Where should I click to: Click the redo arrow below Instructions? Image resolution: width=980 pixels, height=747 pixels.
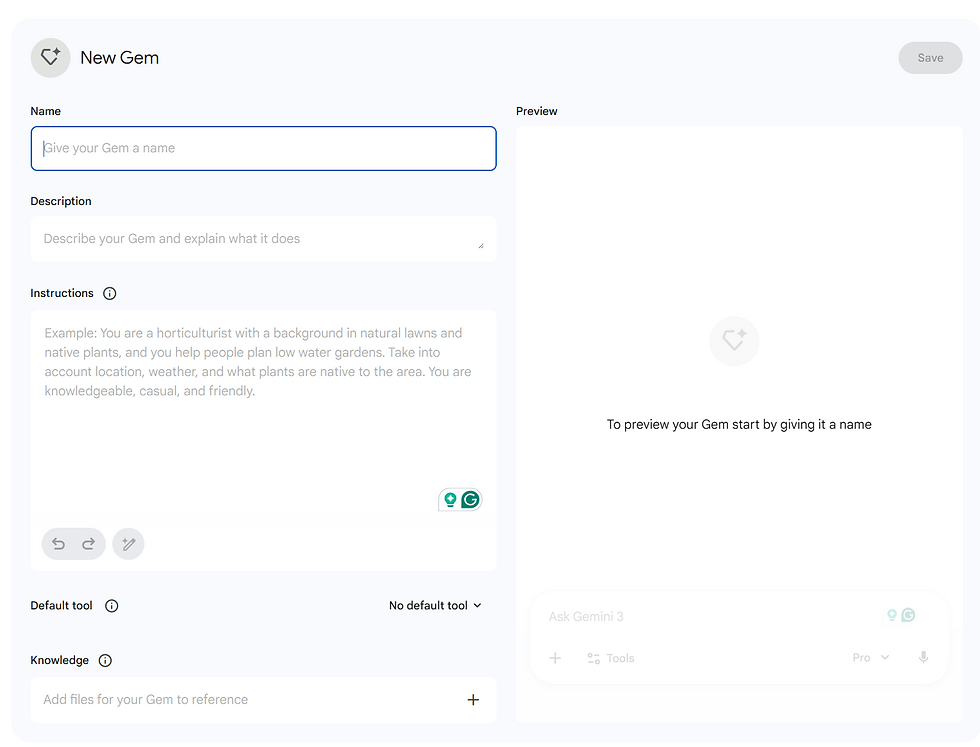[x=88, y=544]
